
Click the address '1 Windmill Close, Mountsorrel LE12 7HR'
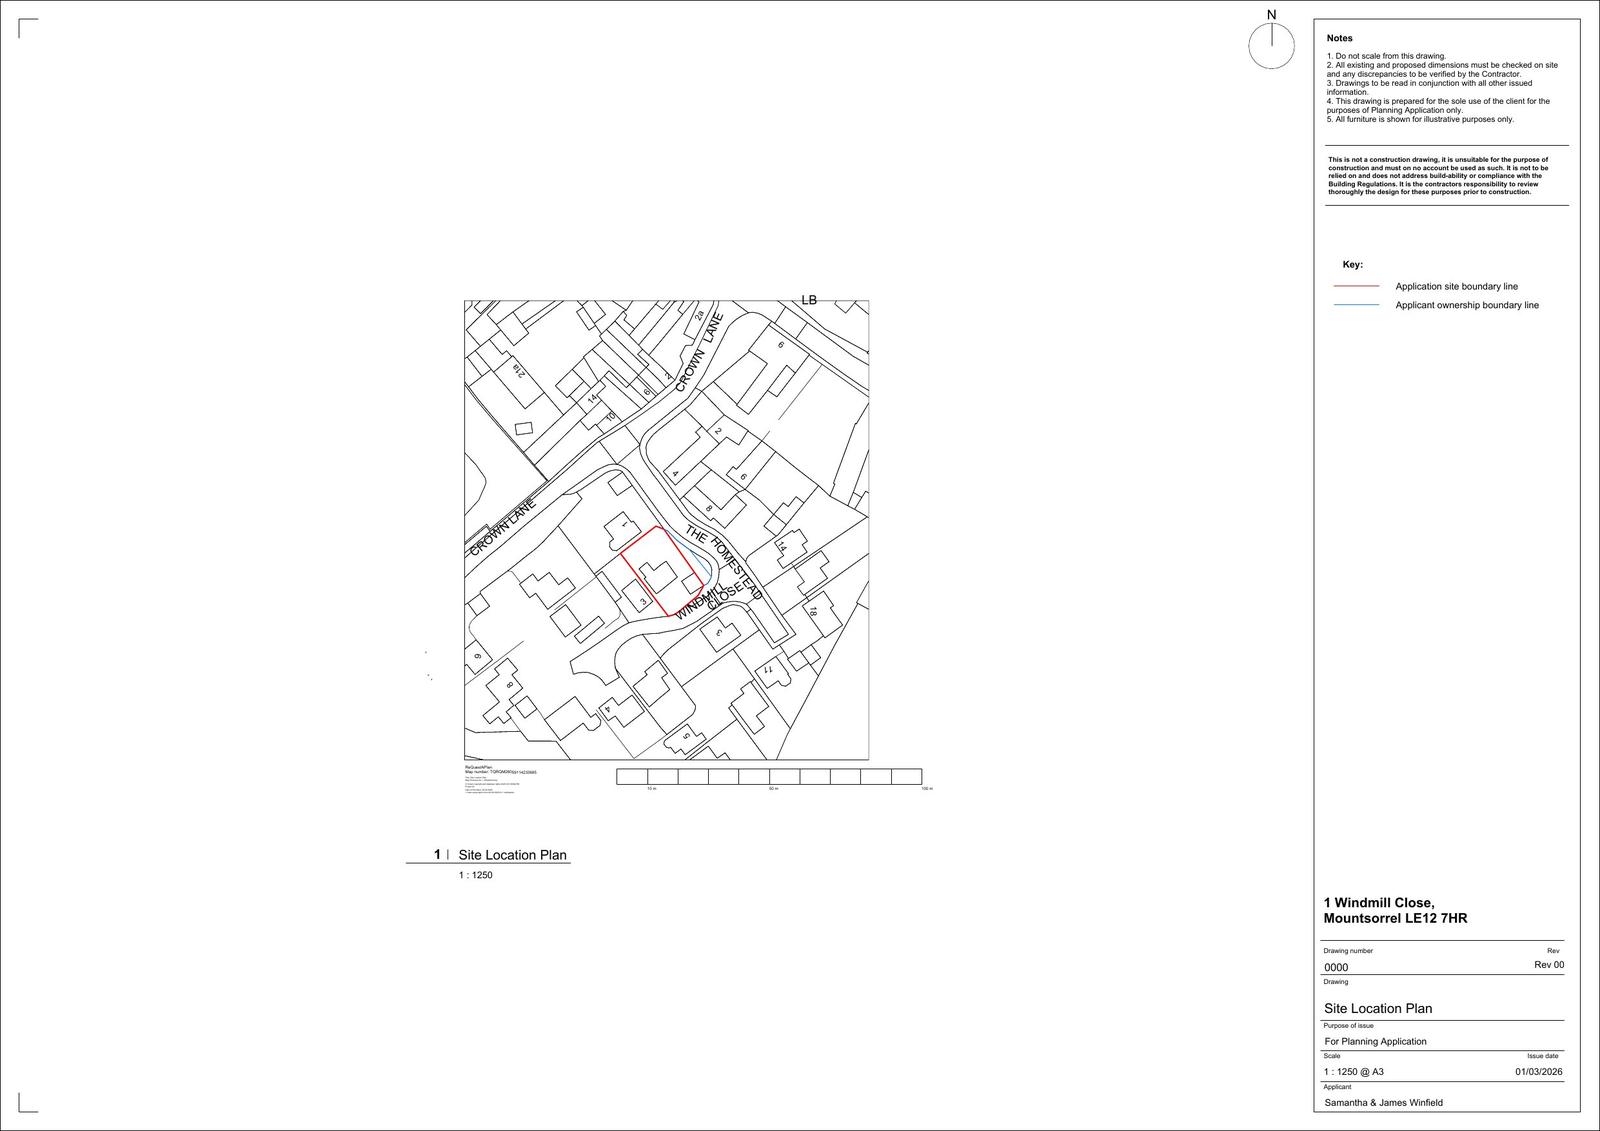[1394, 911]
